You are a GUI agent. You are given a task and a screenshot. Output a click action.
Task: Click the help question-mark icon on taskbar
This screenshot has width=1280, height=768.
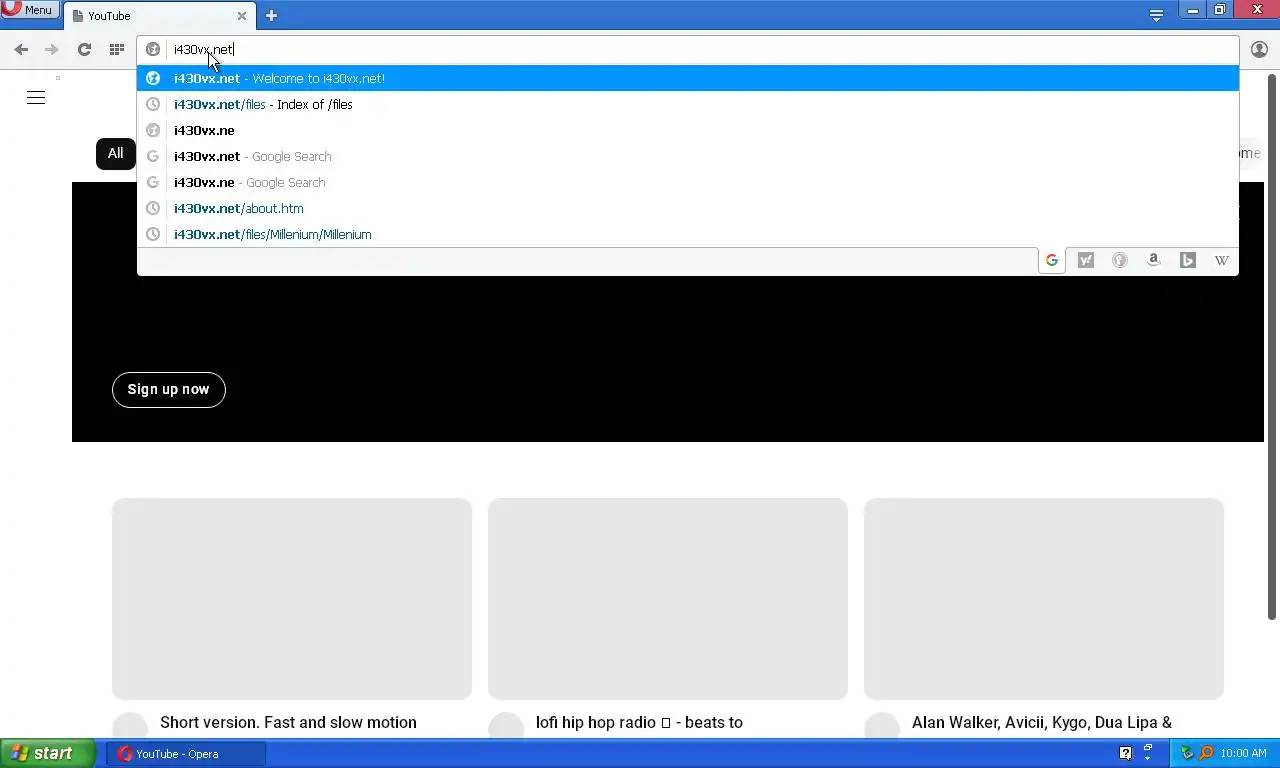[1125, 753]
